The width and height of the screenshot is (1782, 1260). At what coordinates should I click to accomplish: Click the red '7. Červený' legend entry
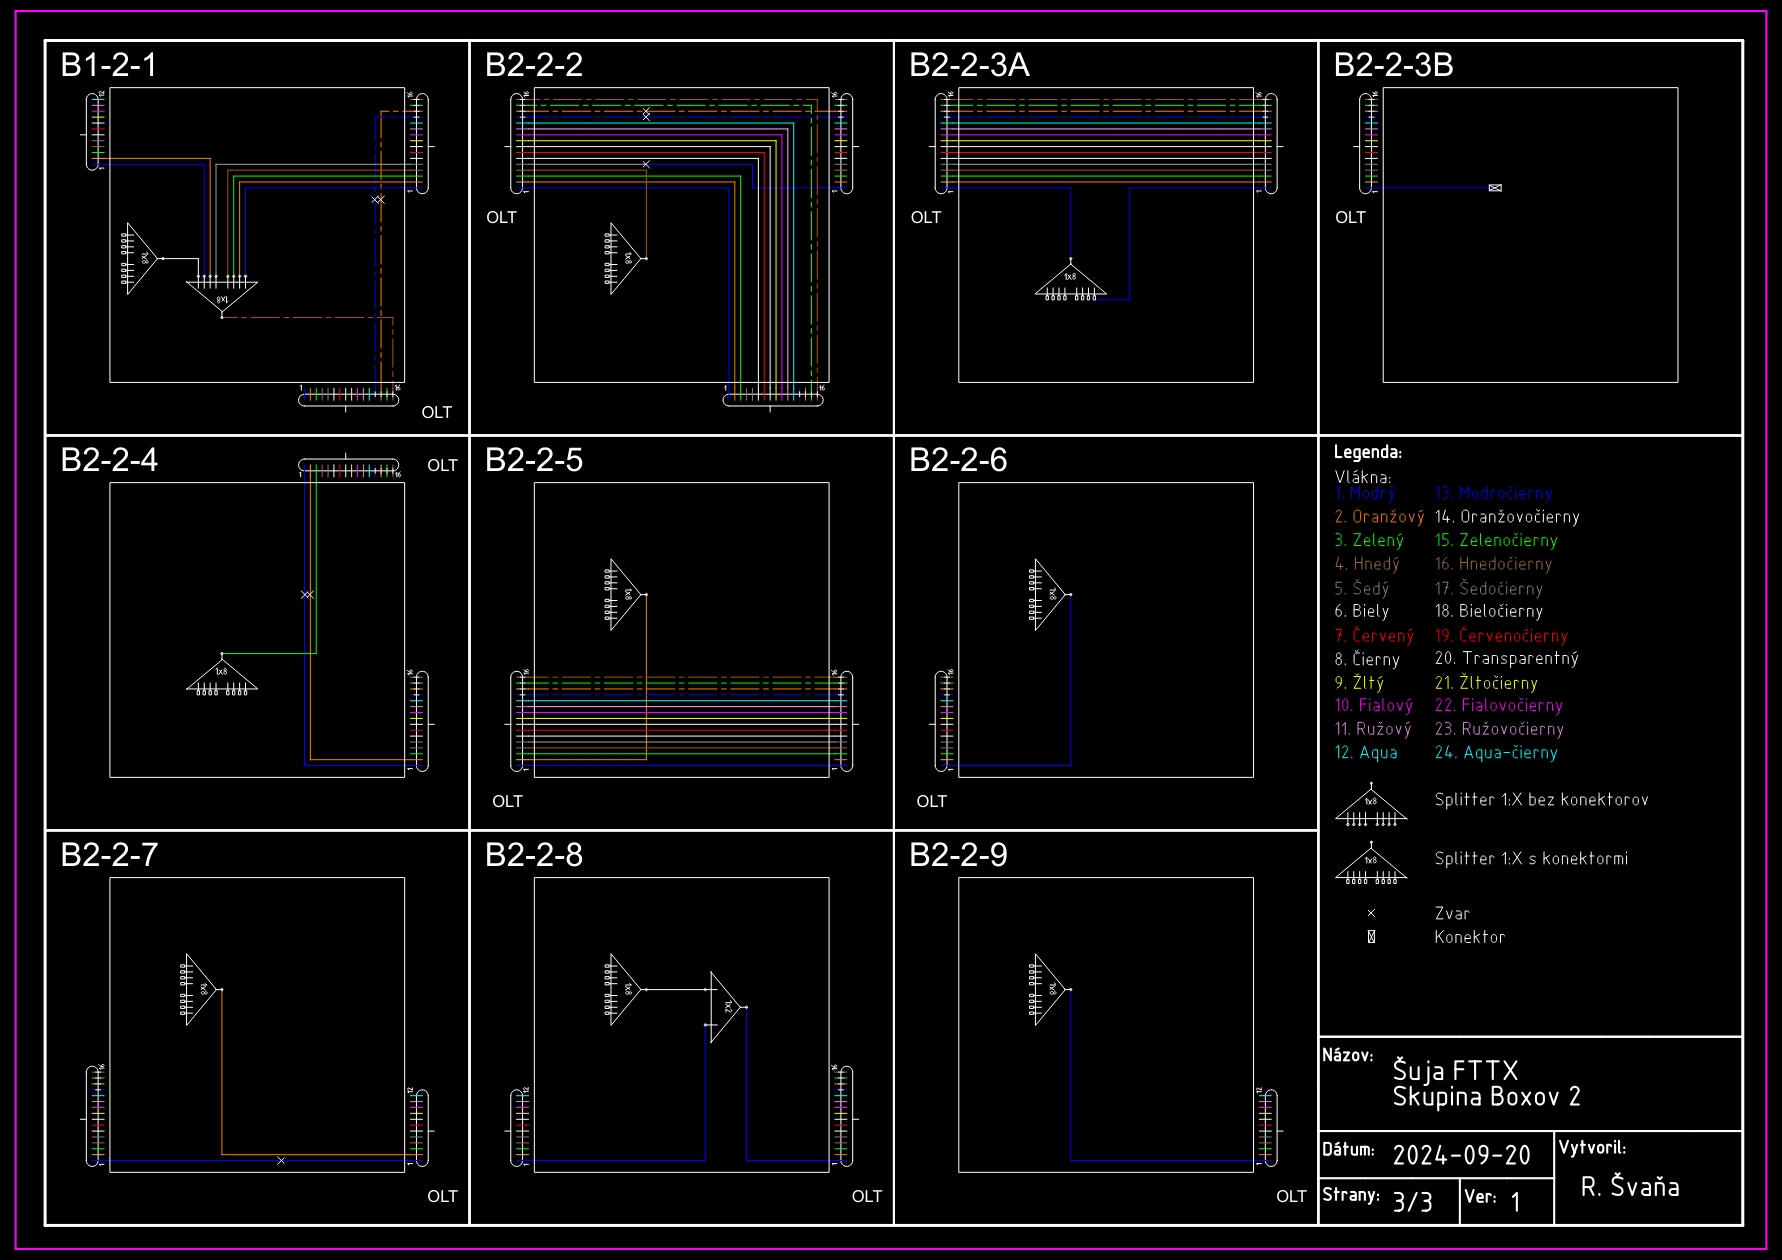click(1374, 636)
